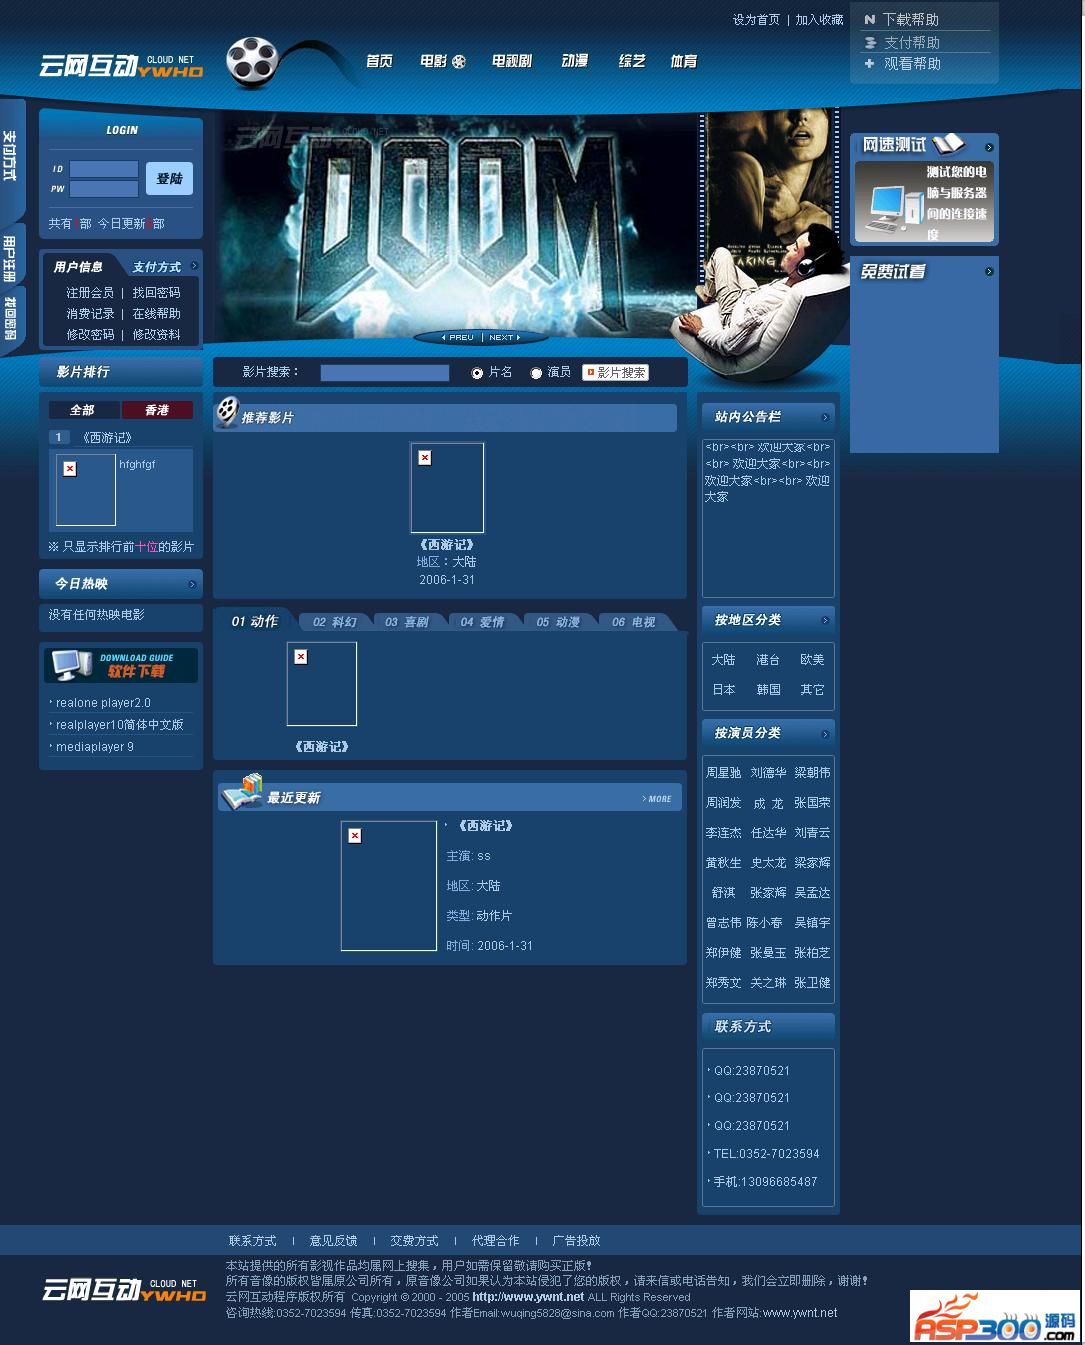This screenshot has height=1345, width=1085.
Task: Open the 推荐影片 西游记 poster thumbnail
Action: 447,488
